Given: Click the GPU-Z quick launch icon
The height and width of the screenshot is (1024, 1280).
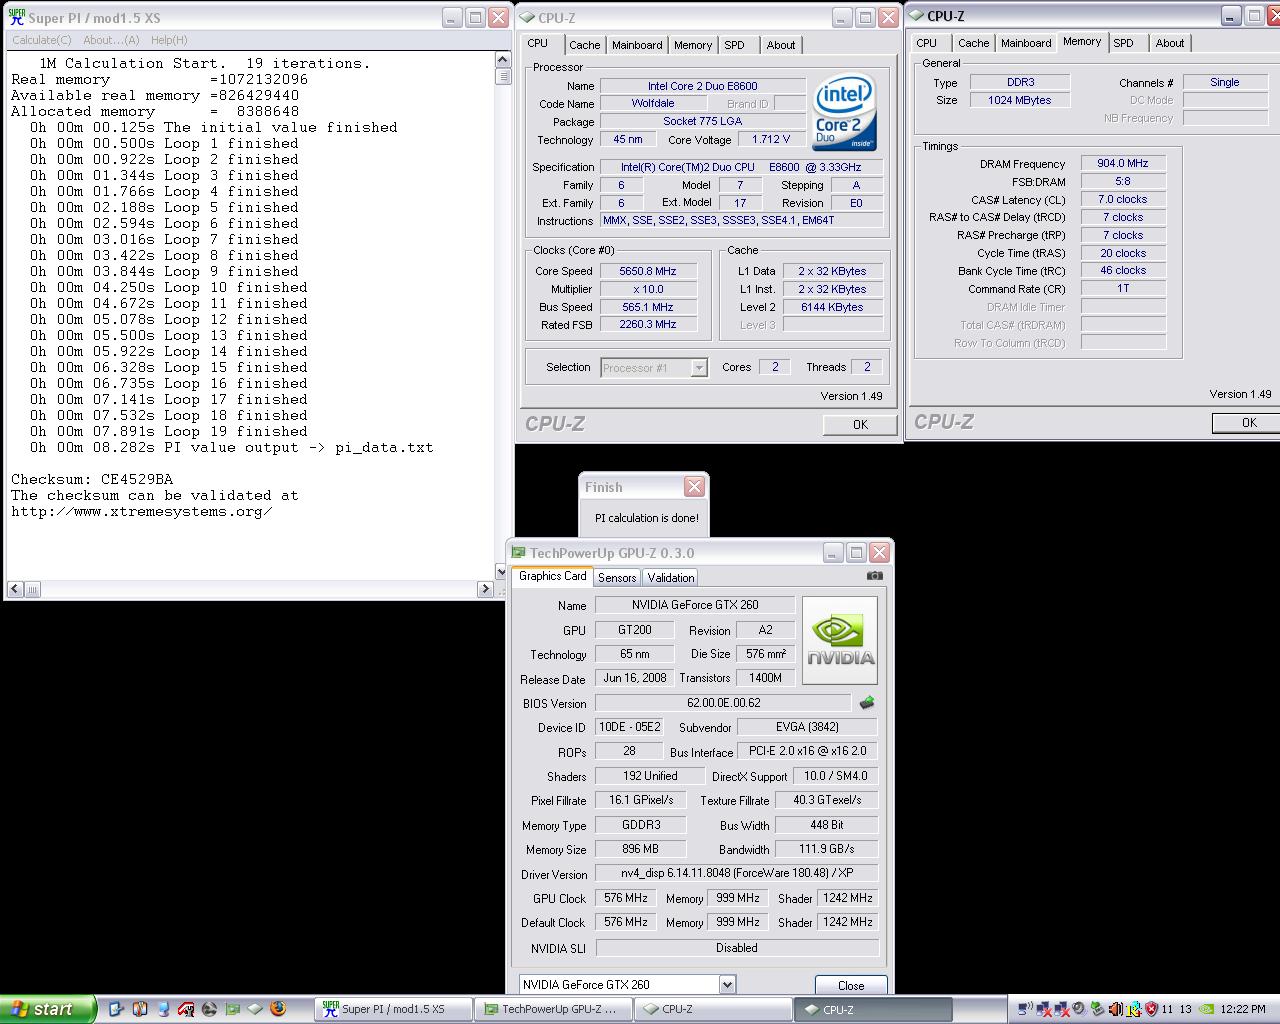Looking at the screenshot, I should coord(232,1009).
